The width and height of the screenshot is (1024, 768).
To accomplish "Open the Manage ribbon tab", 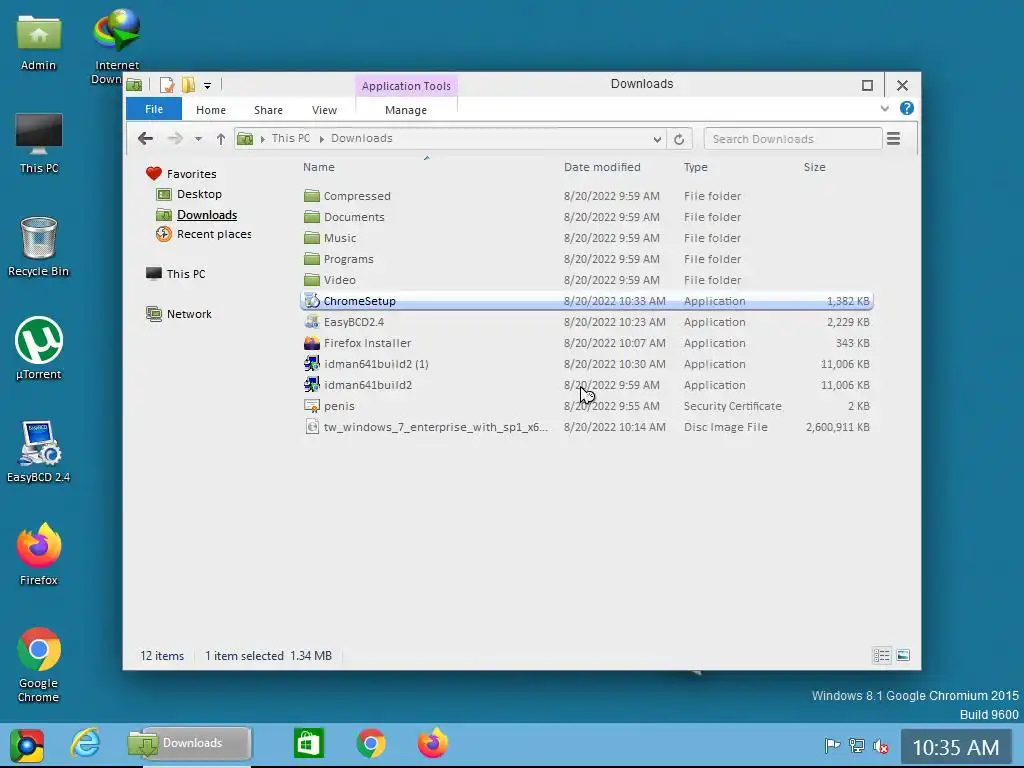I will coord(406,110).
